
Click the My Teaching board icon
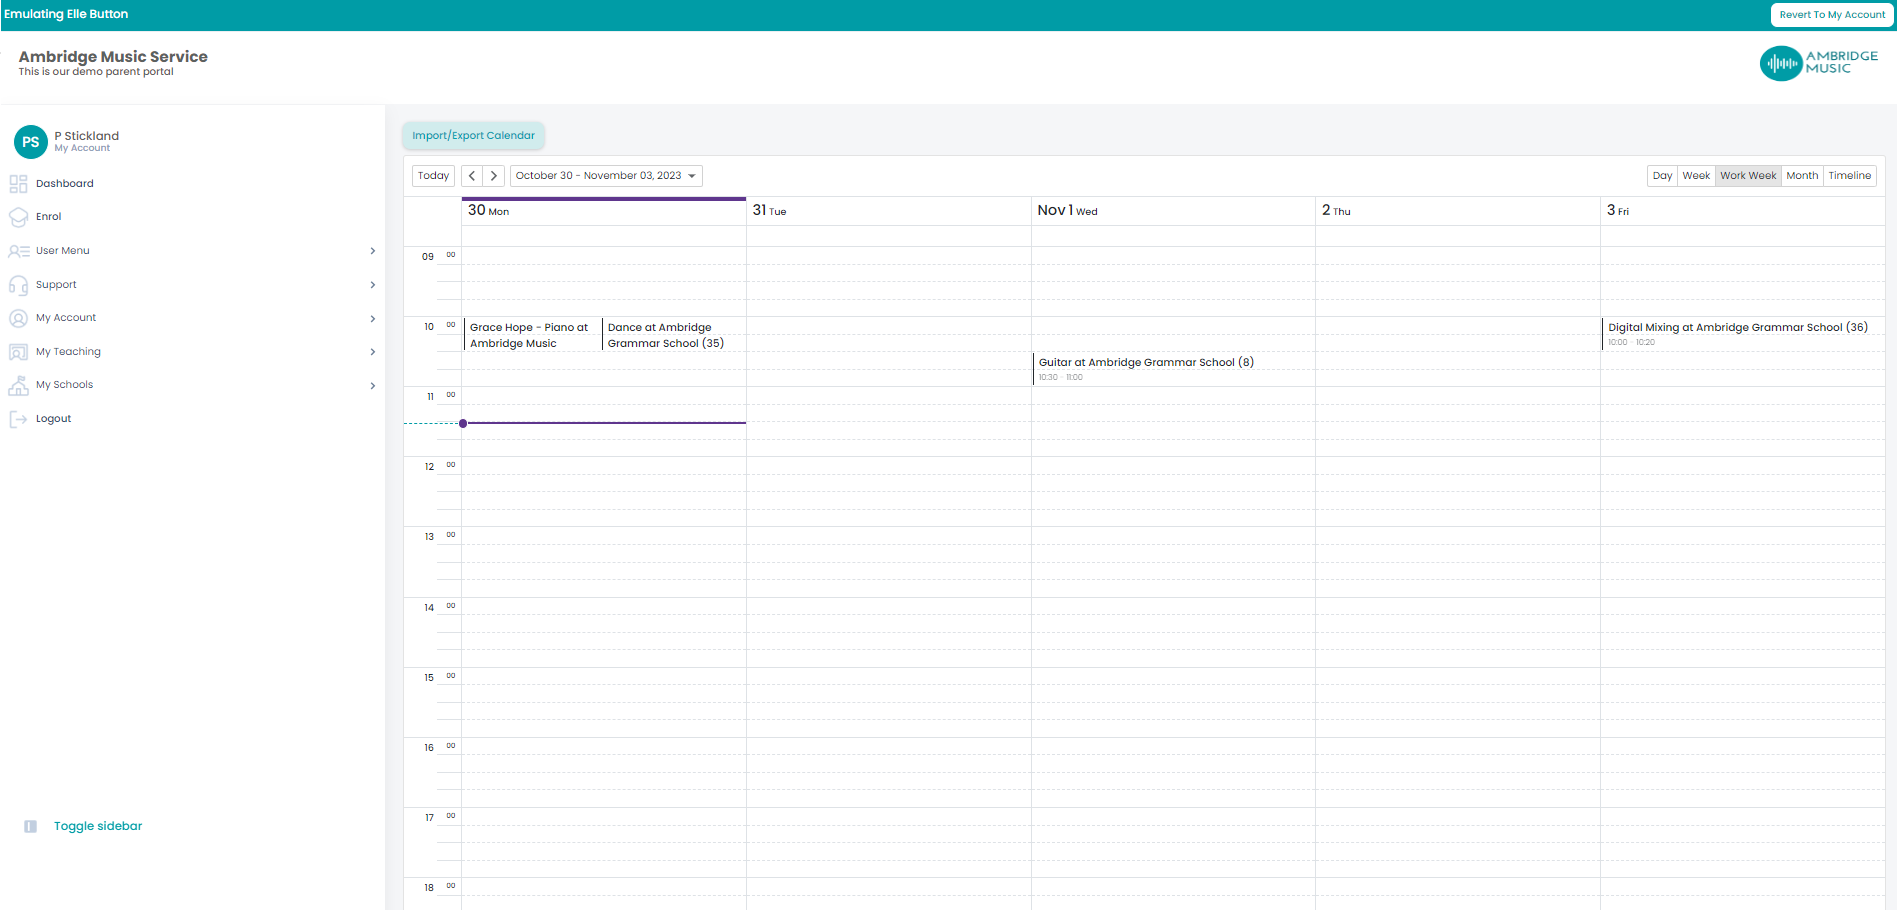click(18, 352)
